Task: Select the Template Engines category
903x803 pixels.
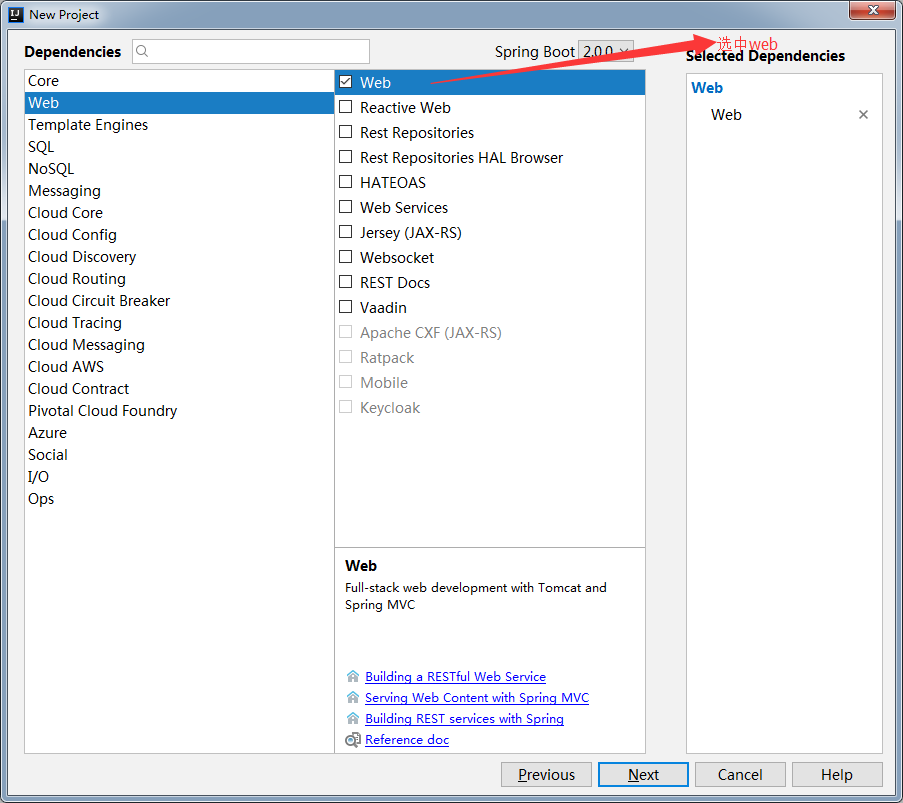Action: tap(179, 125)
